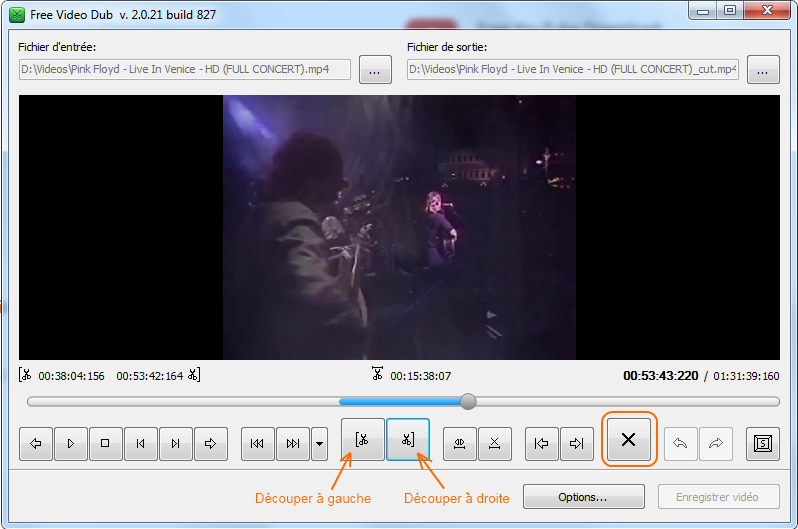The width and height of the screenshot is (798, 529).
Task: Click the cut left scissors button
Action: [362, 439]
